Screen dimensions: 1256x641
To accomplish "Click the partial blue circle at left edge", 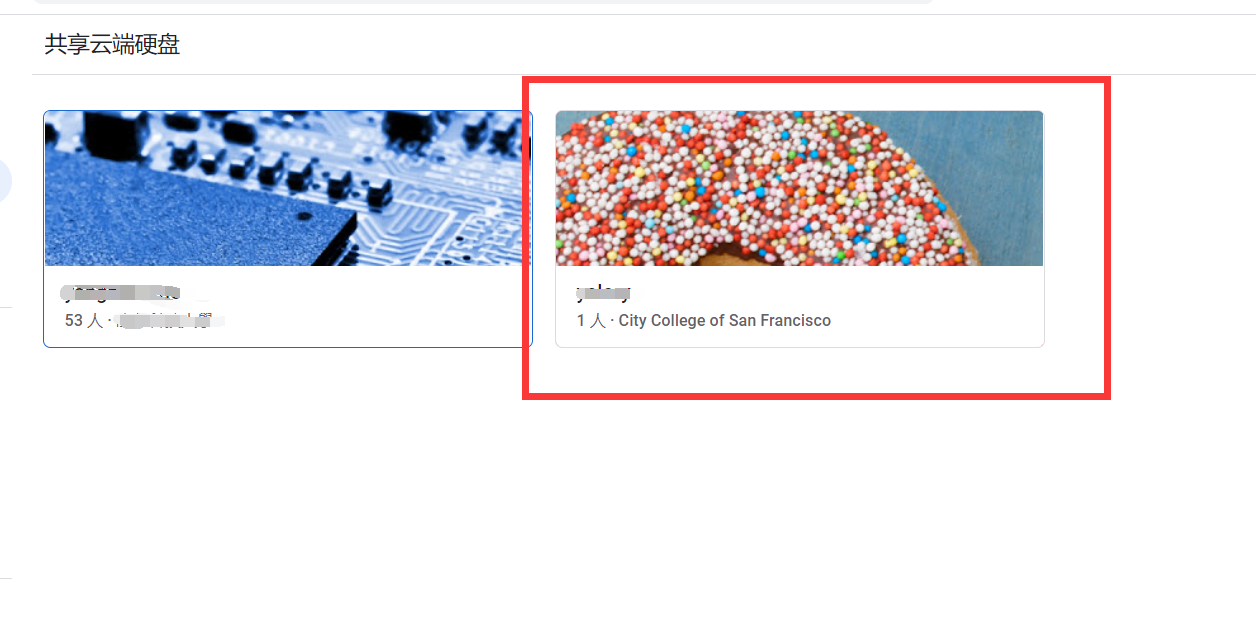I will pyautogui.click(x=5, y=181).
